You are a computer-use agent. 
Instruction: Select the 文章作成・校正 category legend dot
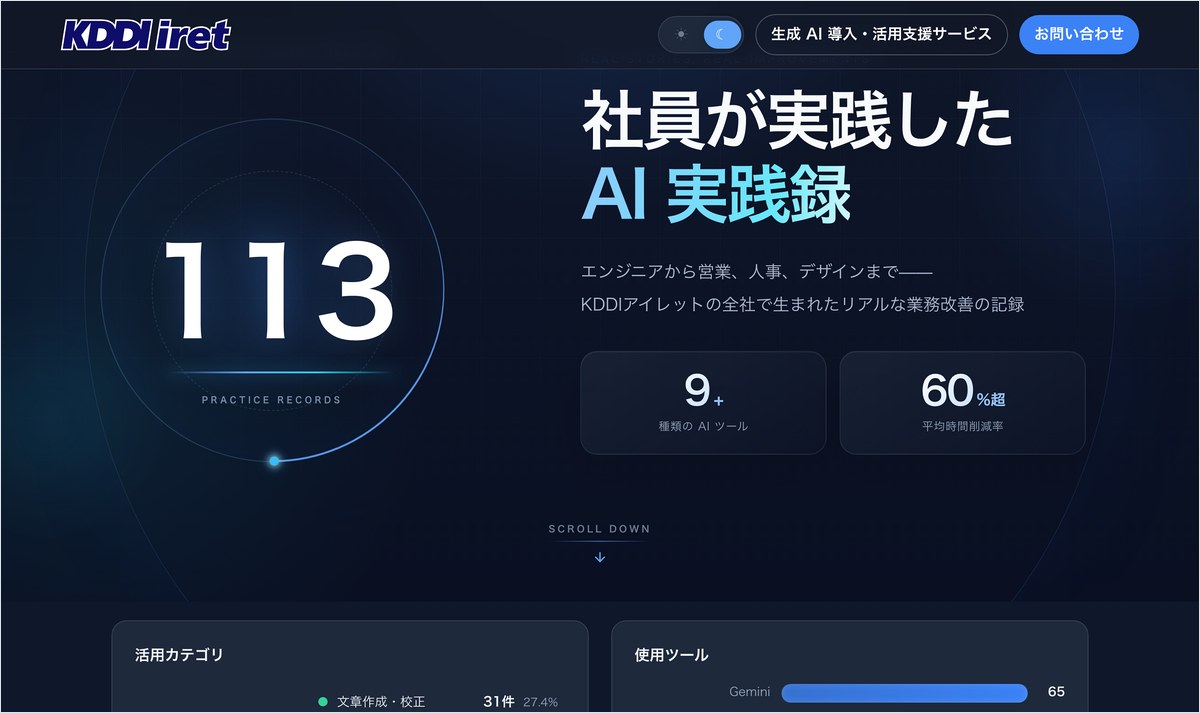[322, 702]
